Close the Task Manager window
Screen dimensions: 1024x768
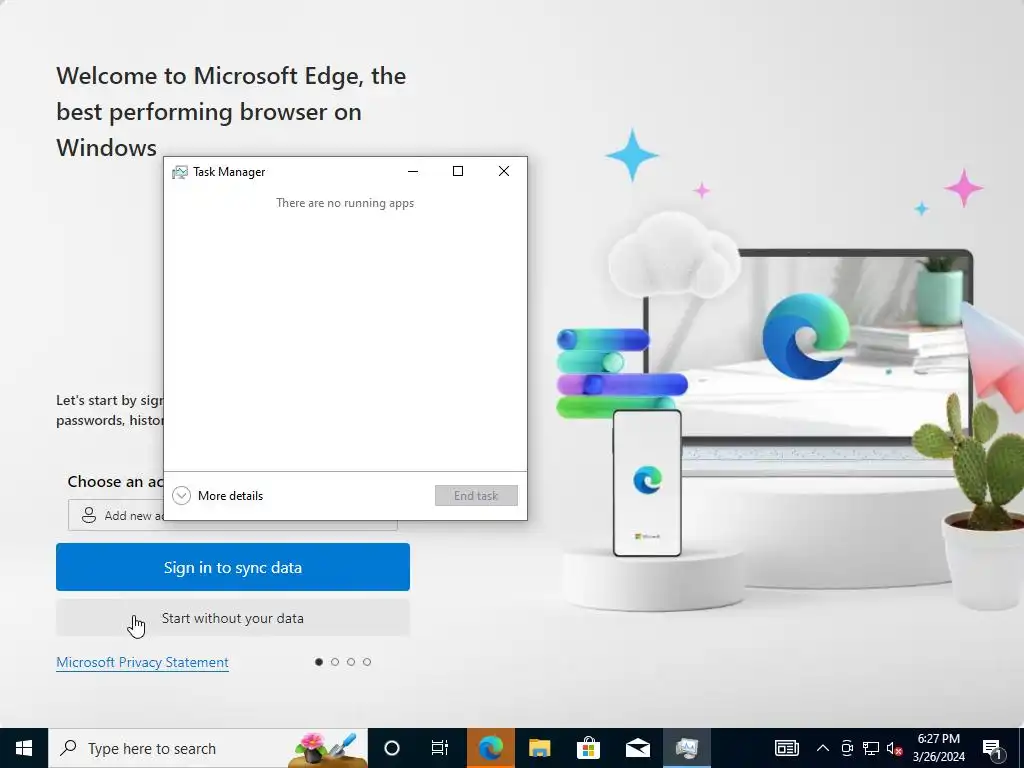504,171
